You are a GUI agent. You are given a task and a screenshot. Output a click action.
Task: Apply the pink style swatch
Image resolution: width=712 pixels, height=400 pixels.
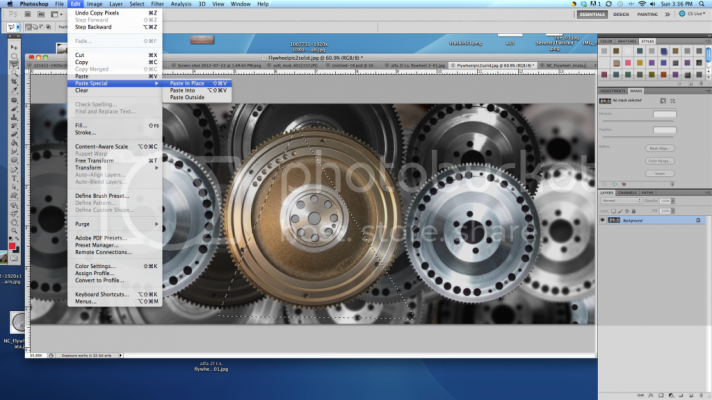pyautogui.click(x=628, y=63)
